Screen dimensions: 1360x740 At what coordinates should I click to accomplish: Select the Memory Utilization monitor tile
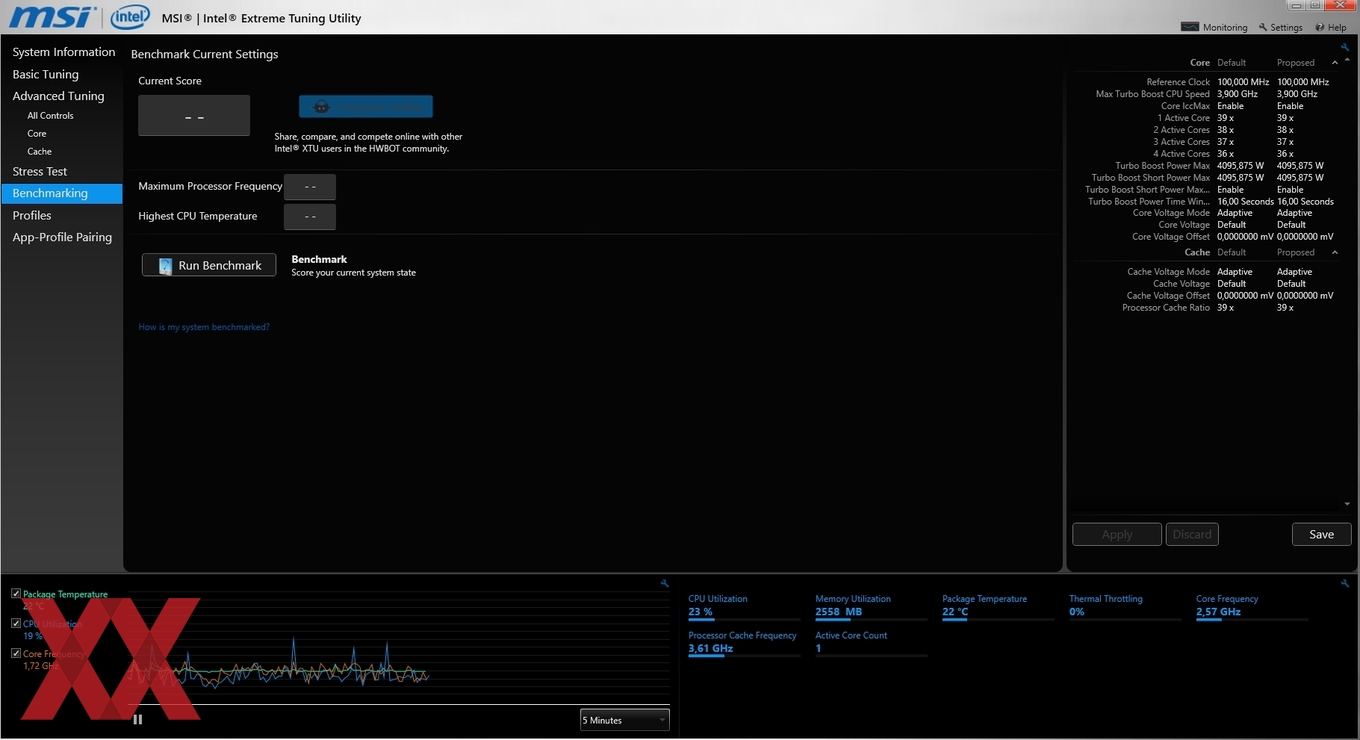tap(872, 607)
